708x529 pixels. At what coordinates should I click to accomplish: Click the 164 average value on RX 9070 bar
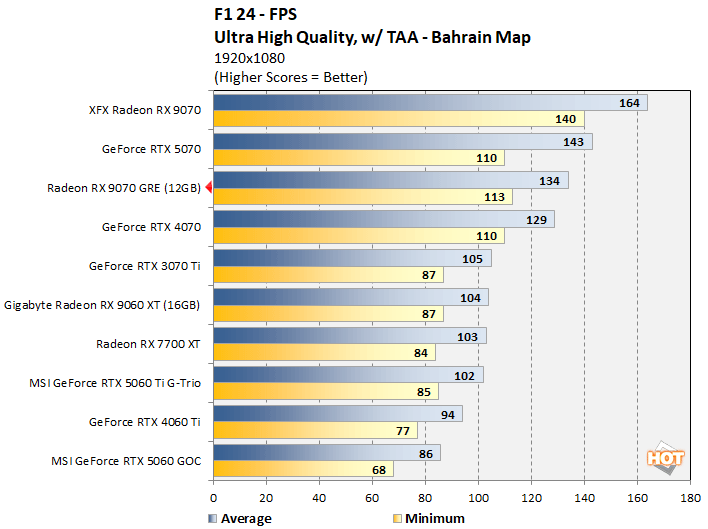629,103
